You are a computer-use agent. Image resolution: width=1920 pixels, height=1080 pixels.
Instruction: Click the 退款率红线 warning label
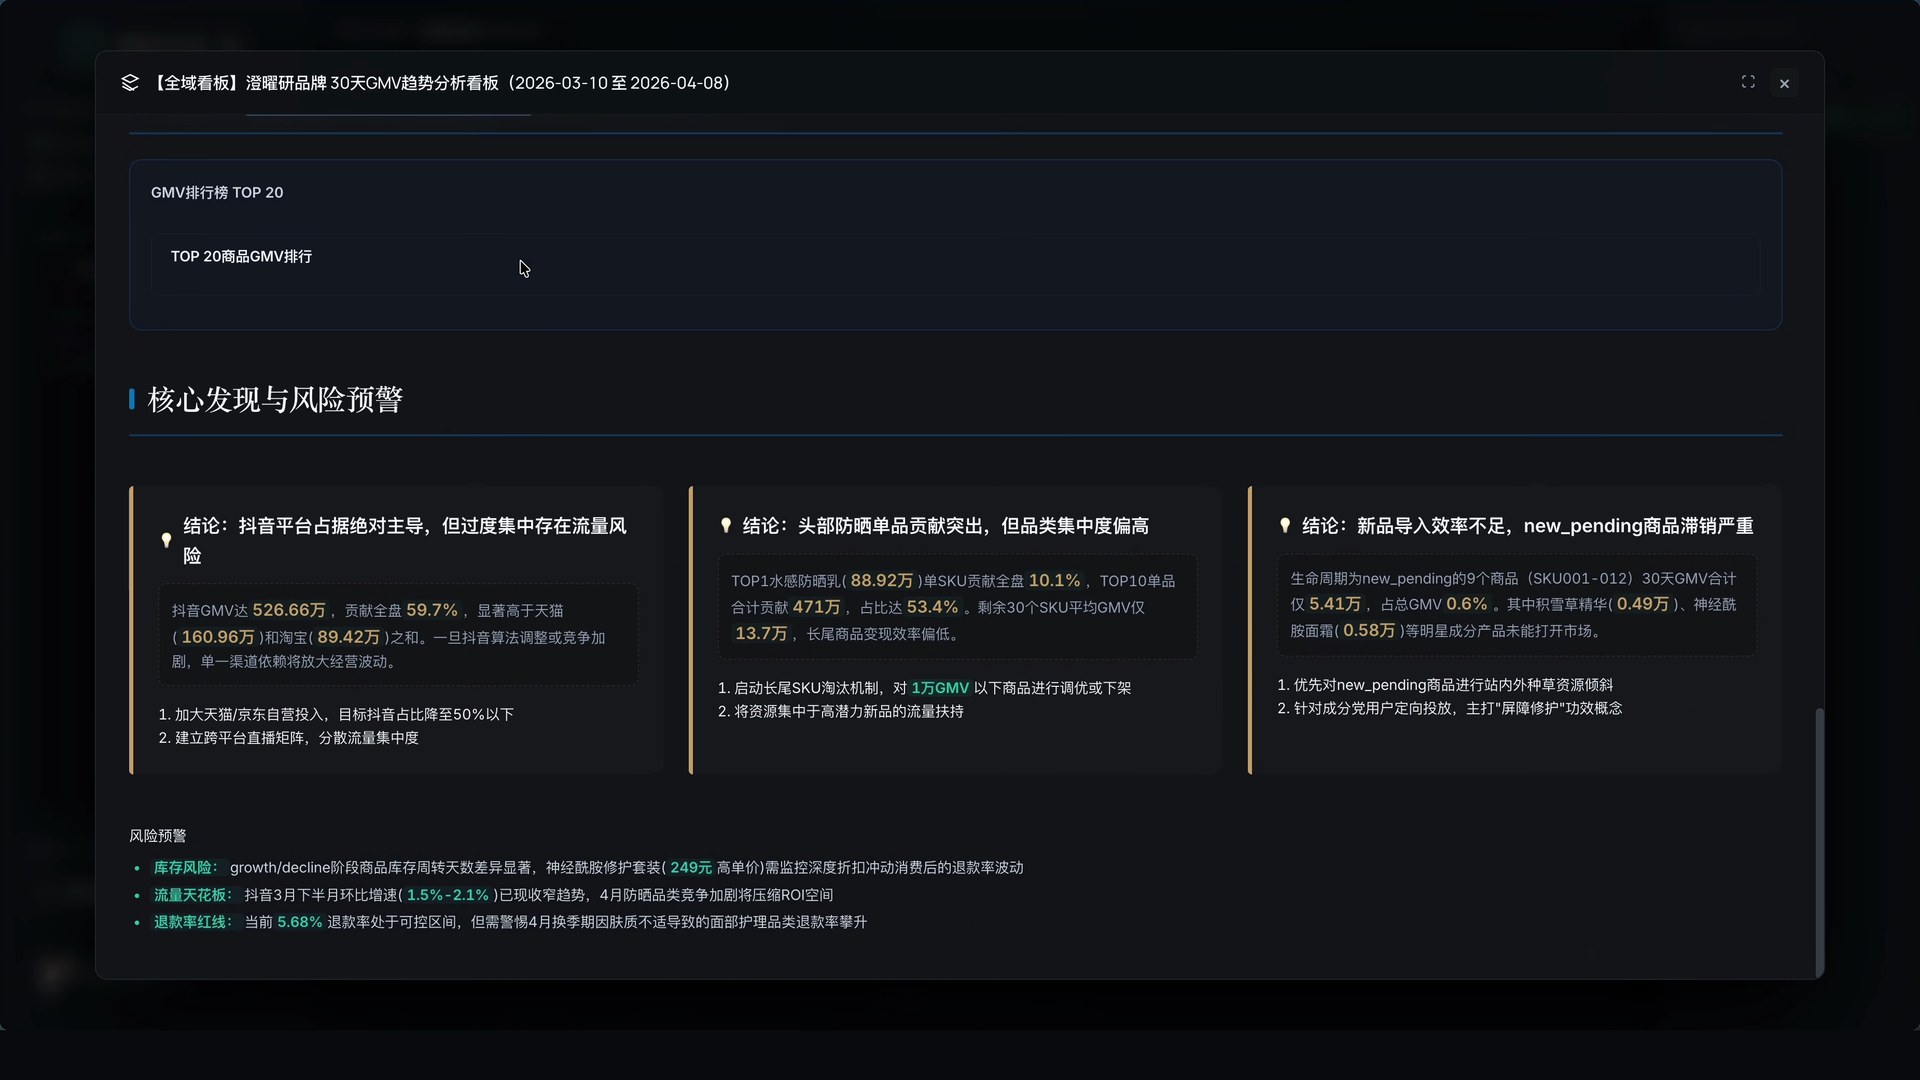[x=192, y=922]
